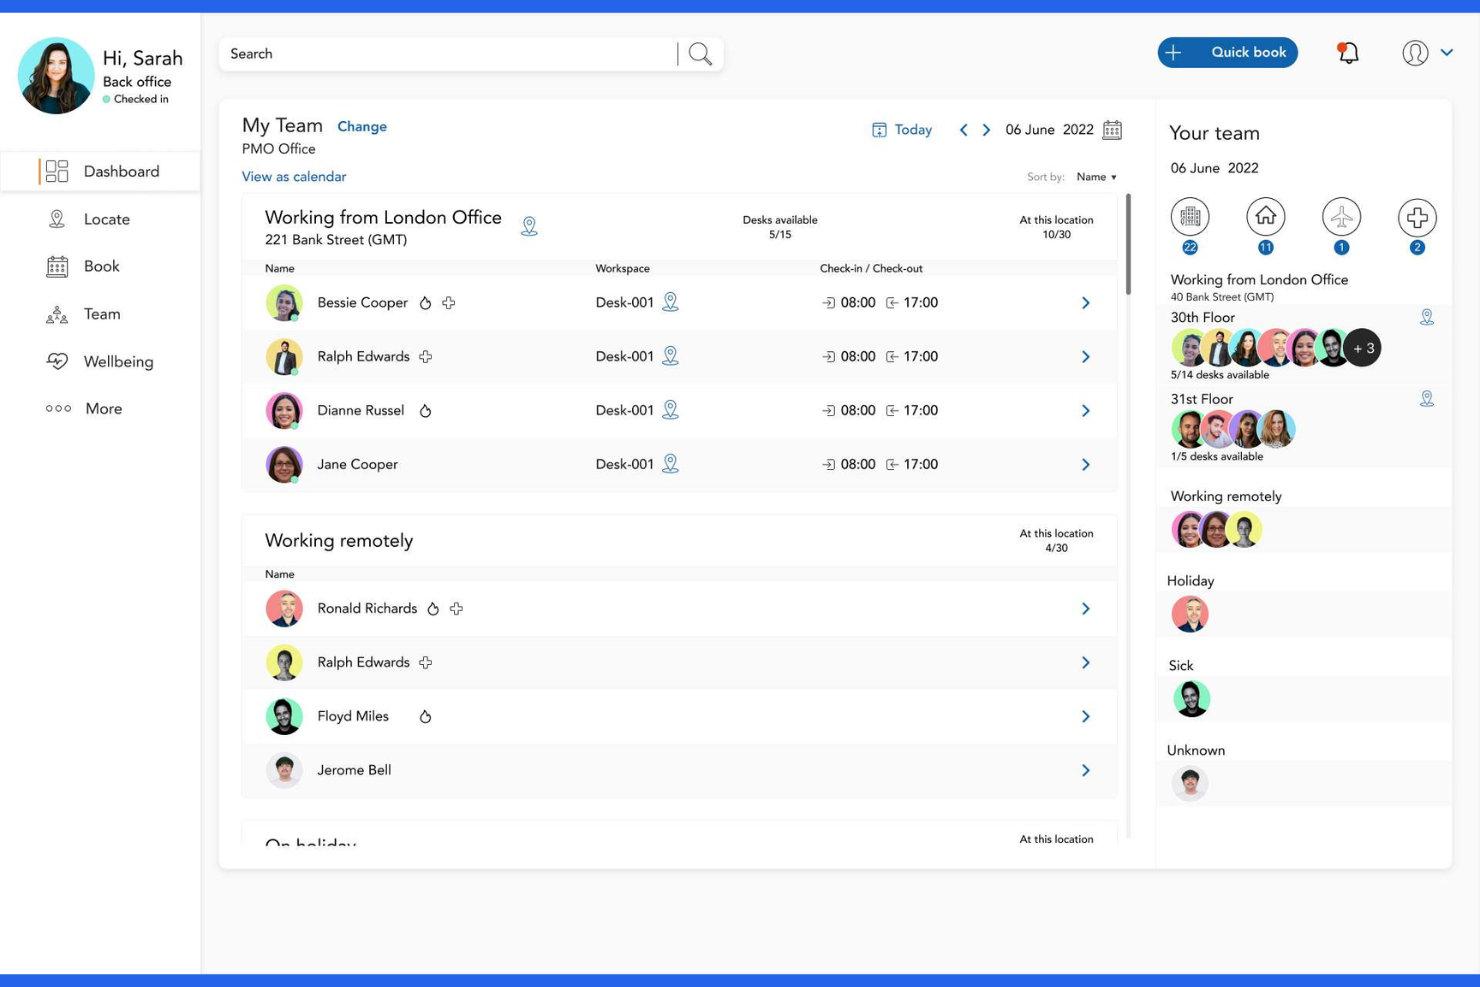This screenshot has width=1480, height=987.
Task: Open the location pin beside Working from London Office
Action: [530, 226]
